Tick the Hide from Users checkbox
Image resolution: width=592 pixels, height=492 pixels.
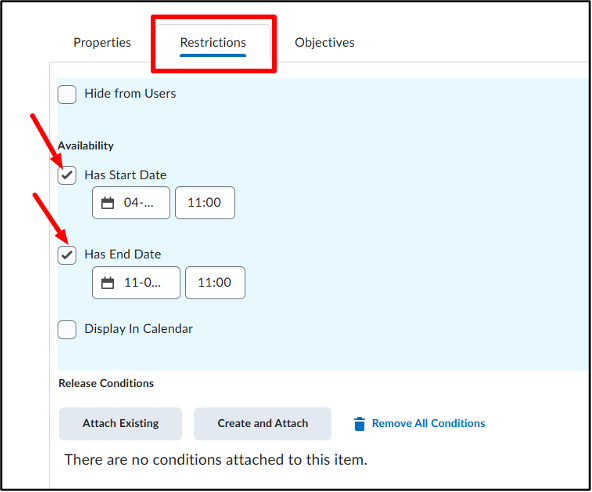click(x=67, y=94)
